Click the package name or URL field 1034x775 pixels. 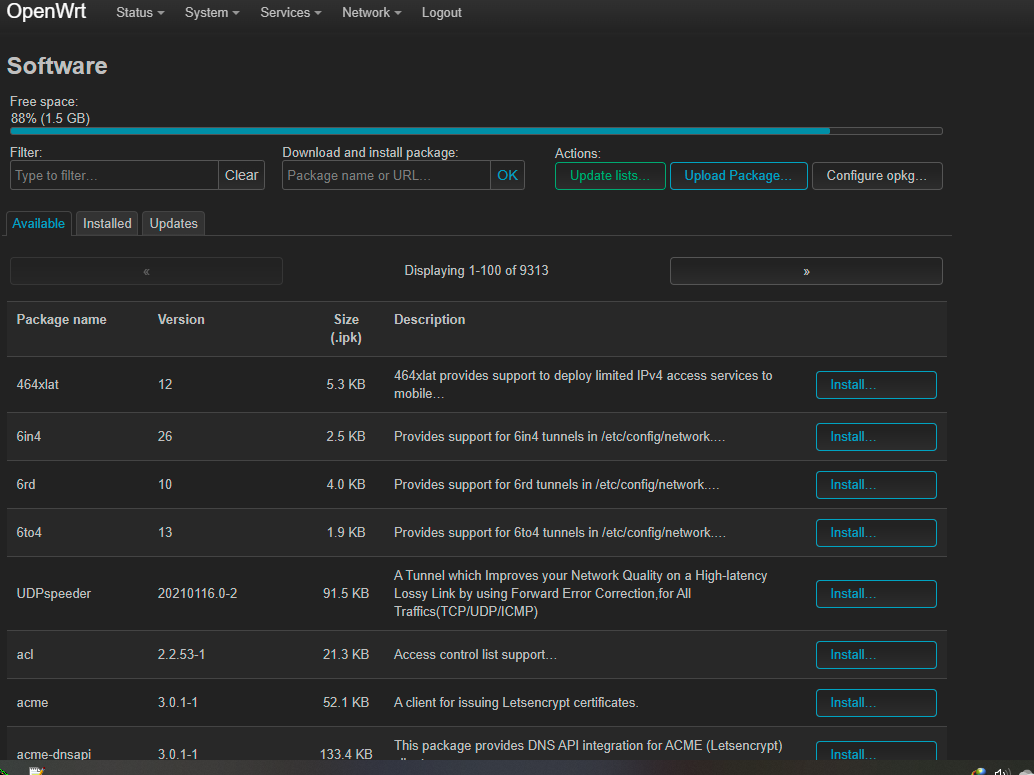click(386, 175)
